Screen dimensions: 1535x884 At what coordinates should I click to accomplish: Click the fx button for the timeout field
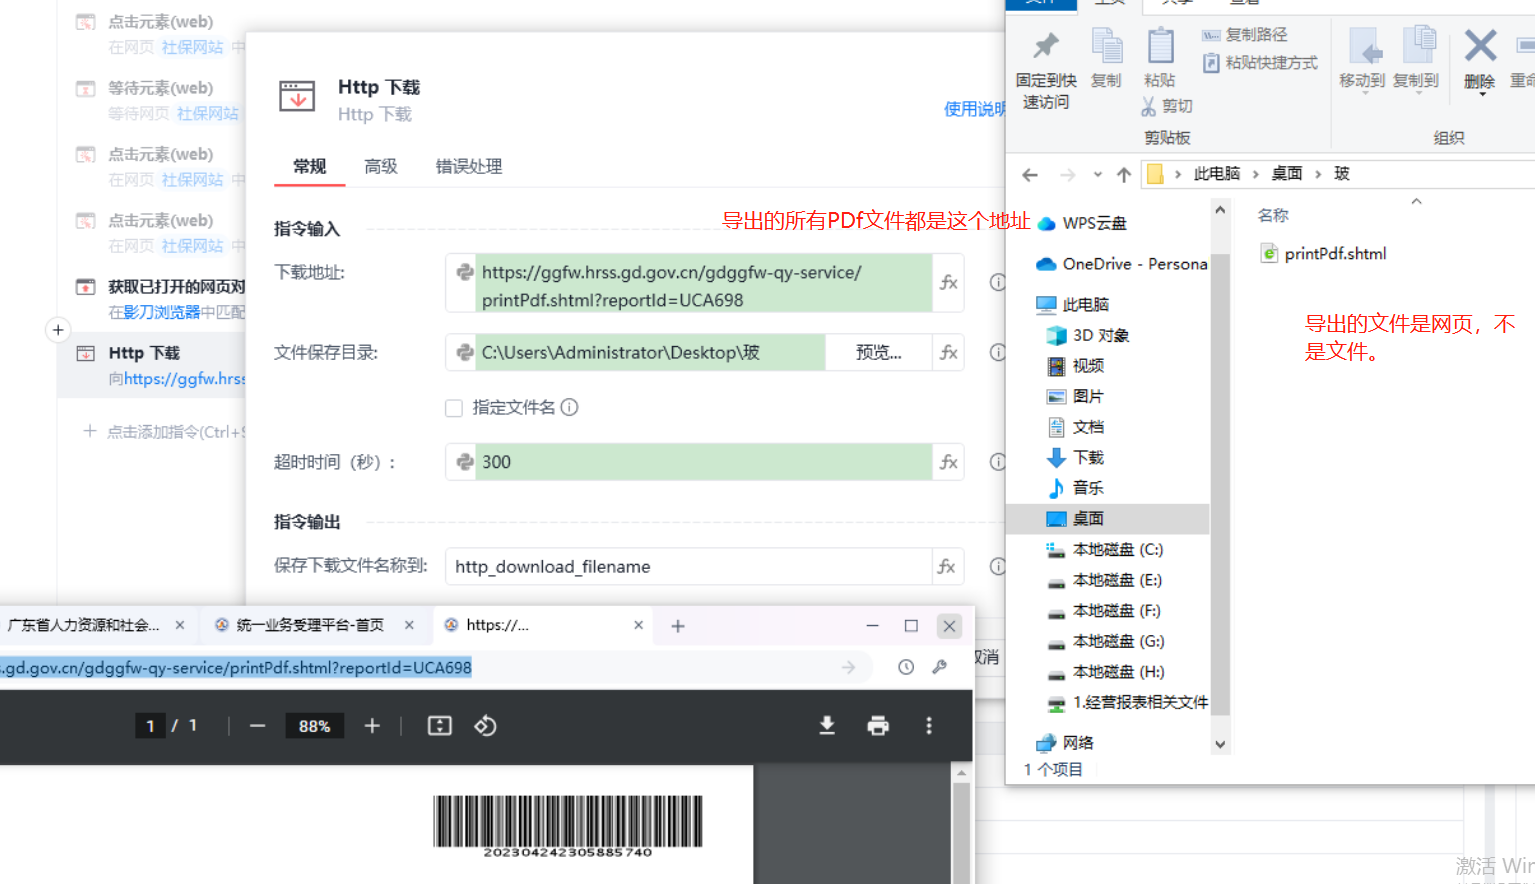pyautogui.click(x=948, y=462)
